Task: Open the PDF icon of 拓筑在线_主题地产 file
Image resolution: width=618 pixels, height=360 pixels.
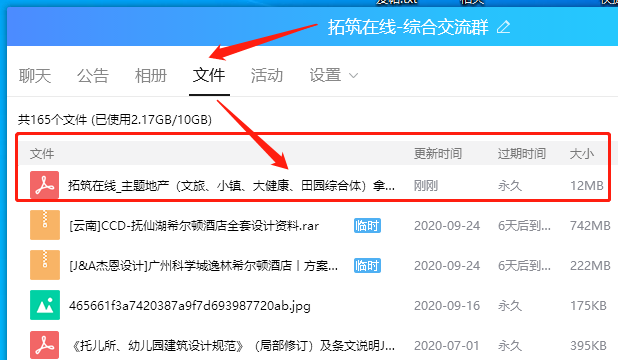Action: (45, 185)
